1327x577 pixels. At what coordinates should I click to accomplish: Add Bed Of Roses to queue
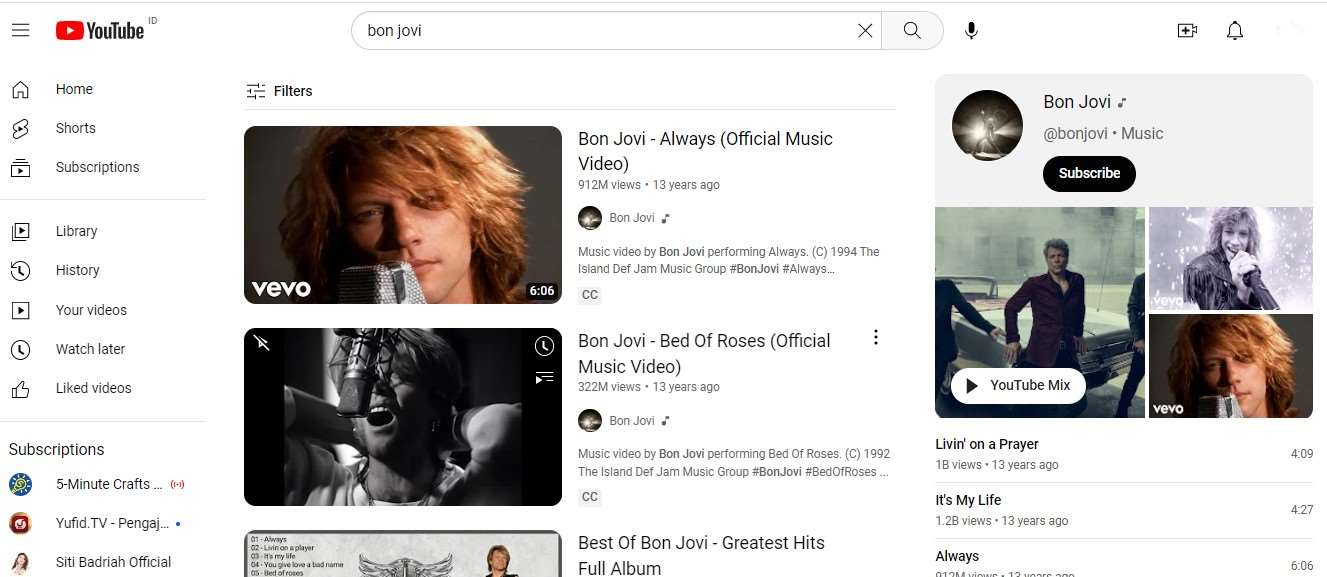tap(544, 377)
